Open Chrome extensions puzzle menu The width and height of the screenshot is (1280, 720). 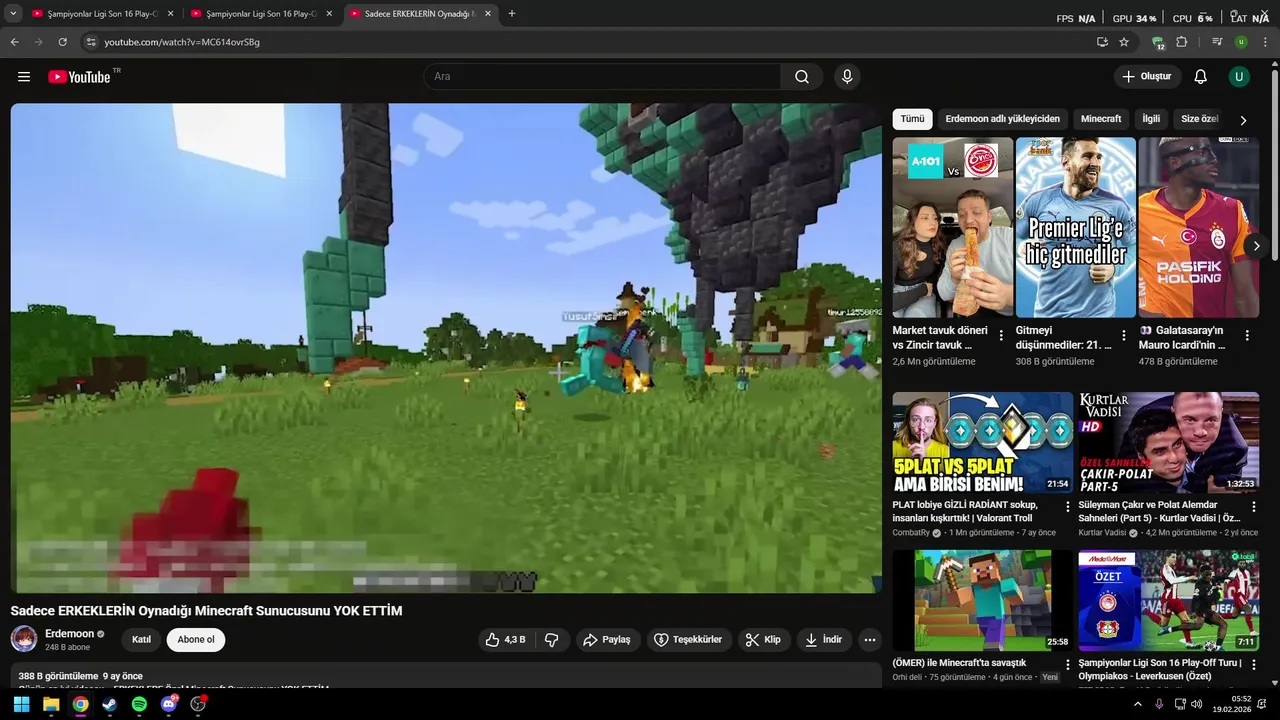coord(1182,42)
